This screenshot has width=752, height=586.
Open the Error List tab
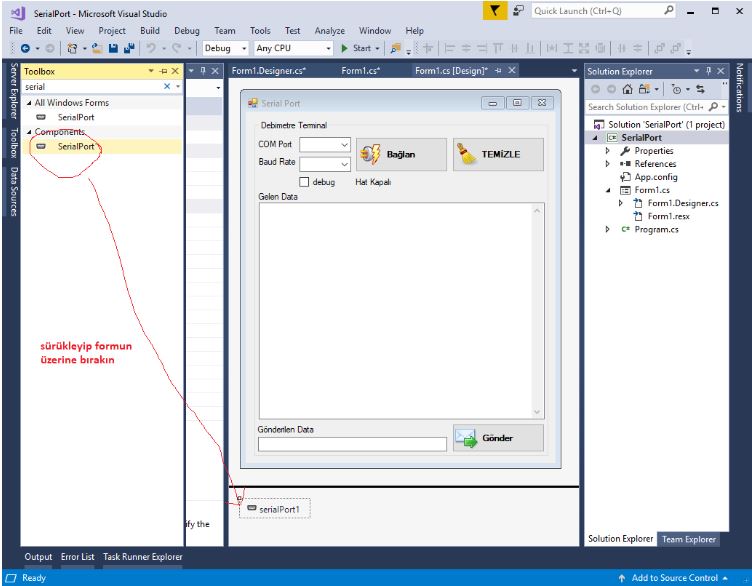[x=78, y=557]
